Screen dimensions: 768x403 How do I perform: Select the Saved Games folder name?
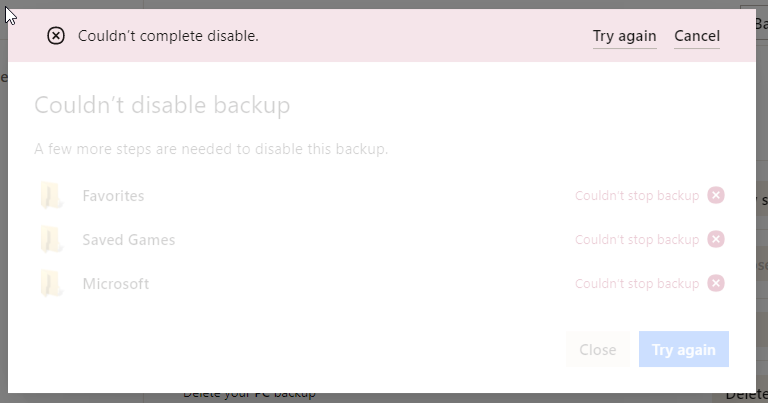pyautogui.click(x=128, y=240)
